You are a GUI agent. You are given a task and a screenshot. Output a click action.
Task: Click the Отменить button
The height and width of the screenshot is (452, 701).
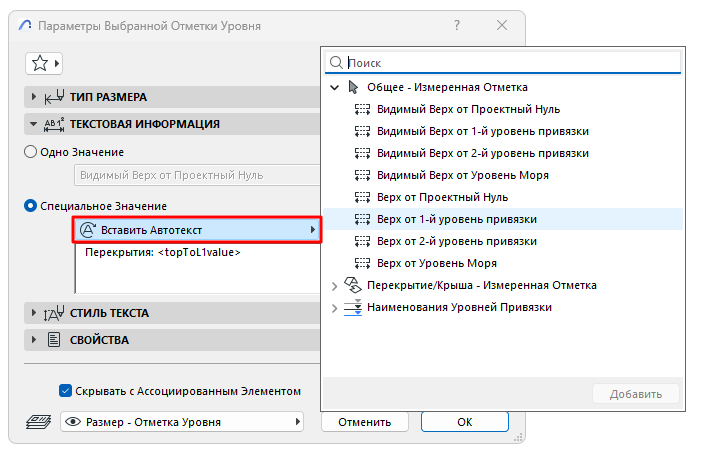365,422
